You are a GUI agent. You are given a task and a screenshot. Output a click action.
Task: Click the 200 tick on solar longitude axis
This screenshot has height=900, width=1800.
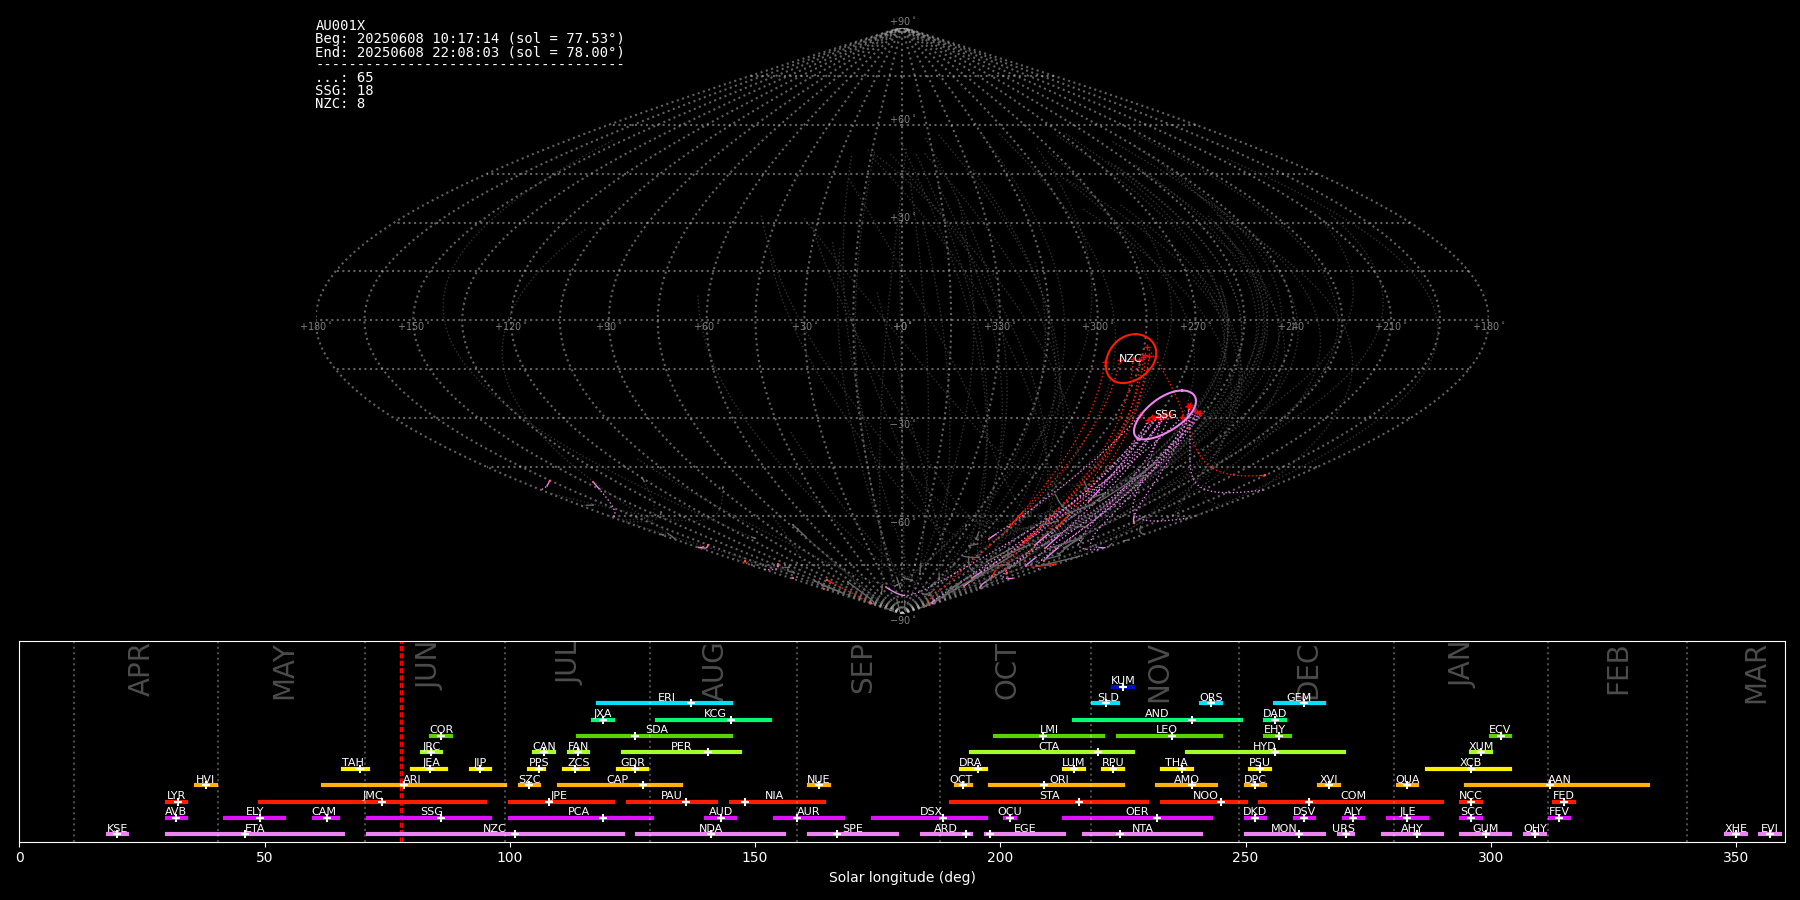pyautogui.click(x=1000, y=857)
